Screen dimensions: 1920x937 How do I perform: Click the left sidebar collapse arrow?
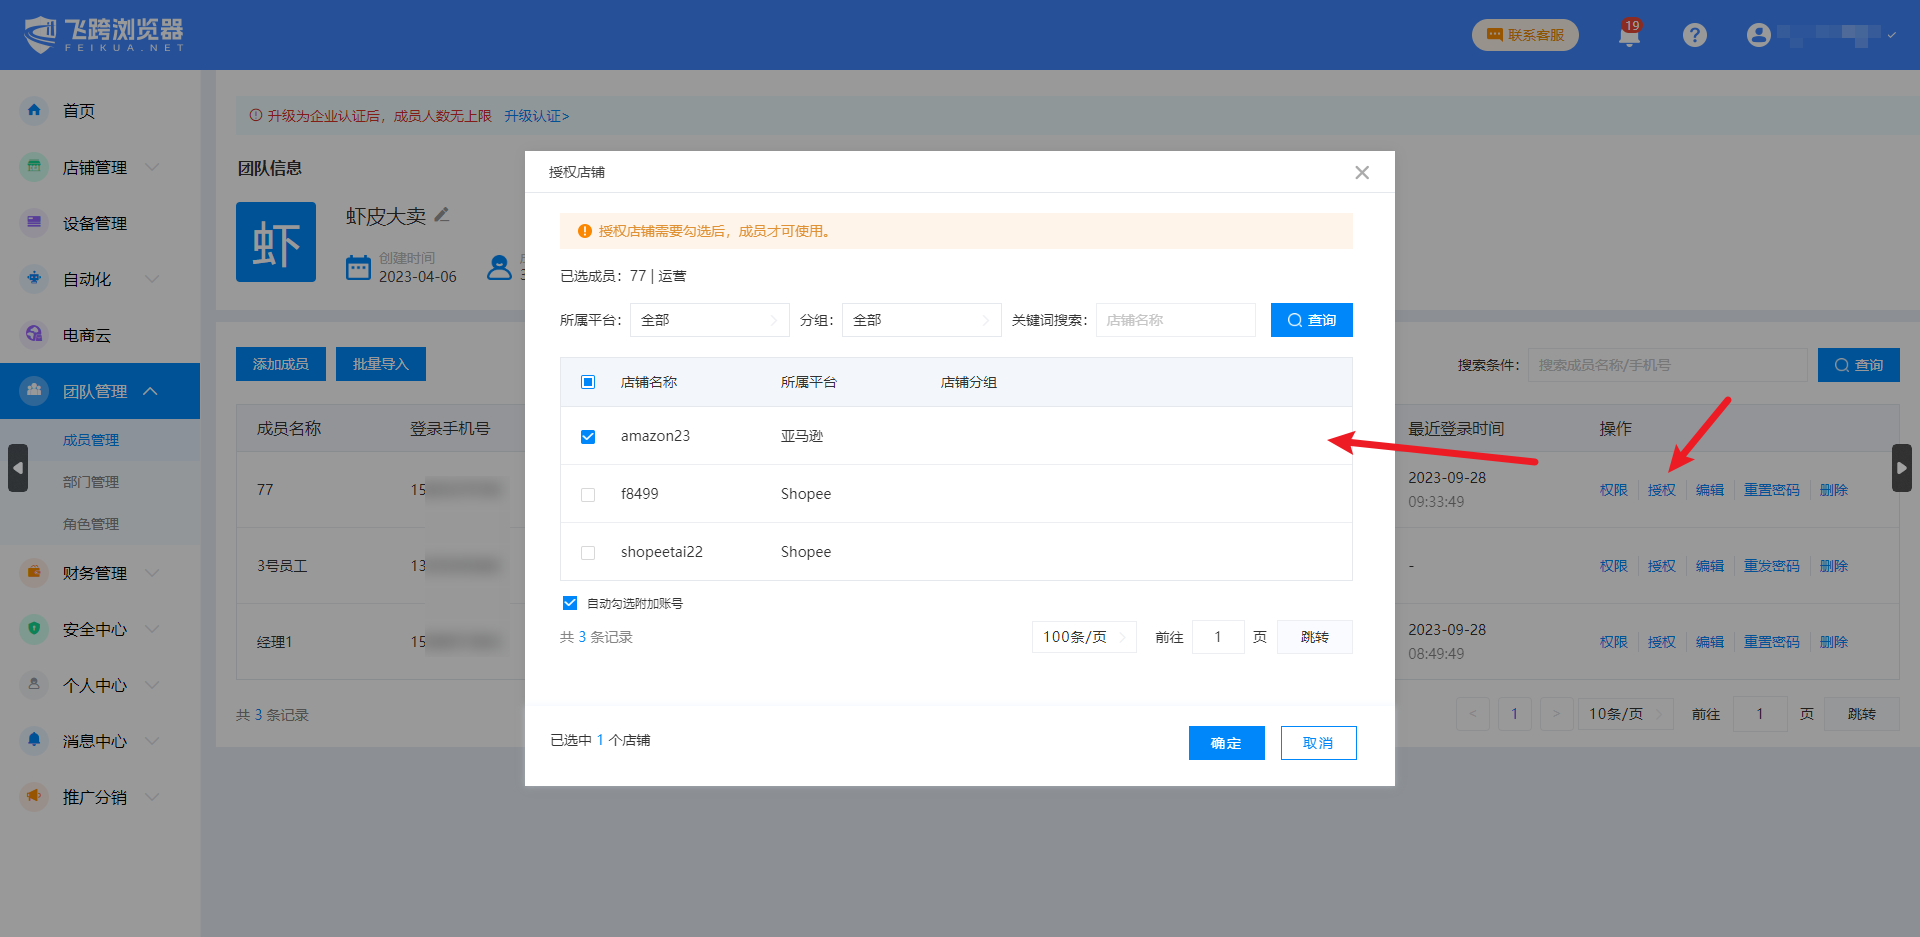click(x=18, y=468)
